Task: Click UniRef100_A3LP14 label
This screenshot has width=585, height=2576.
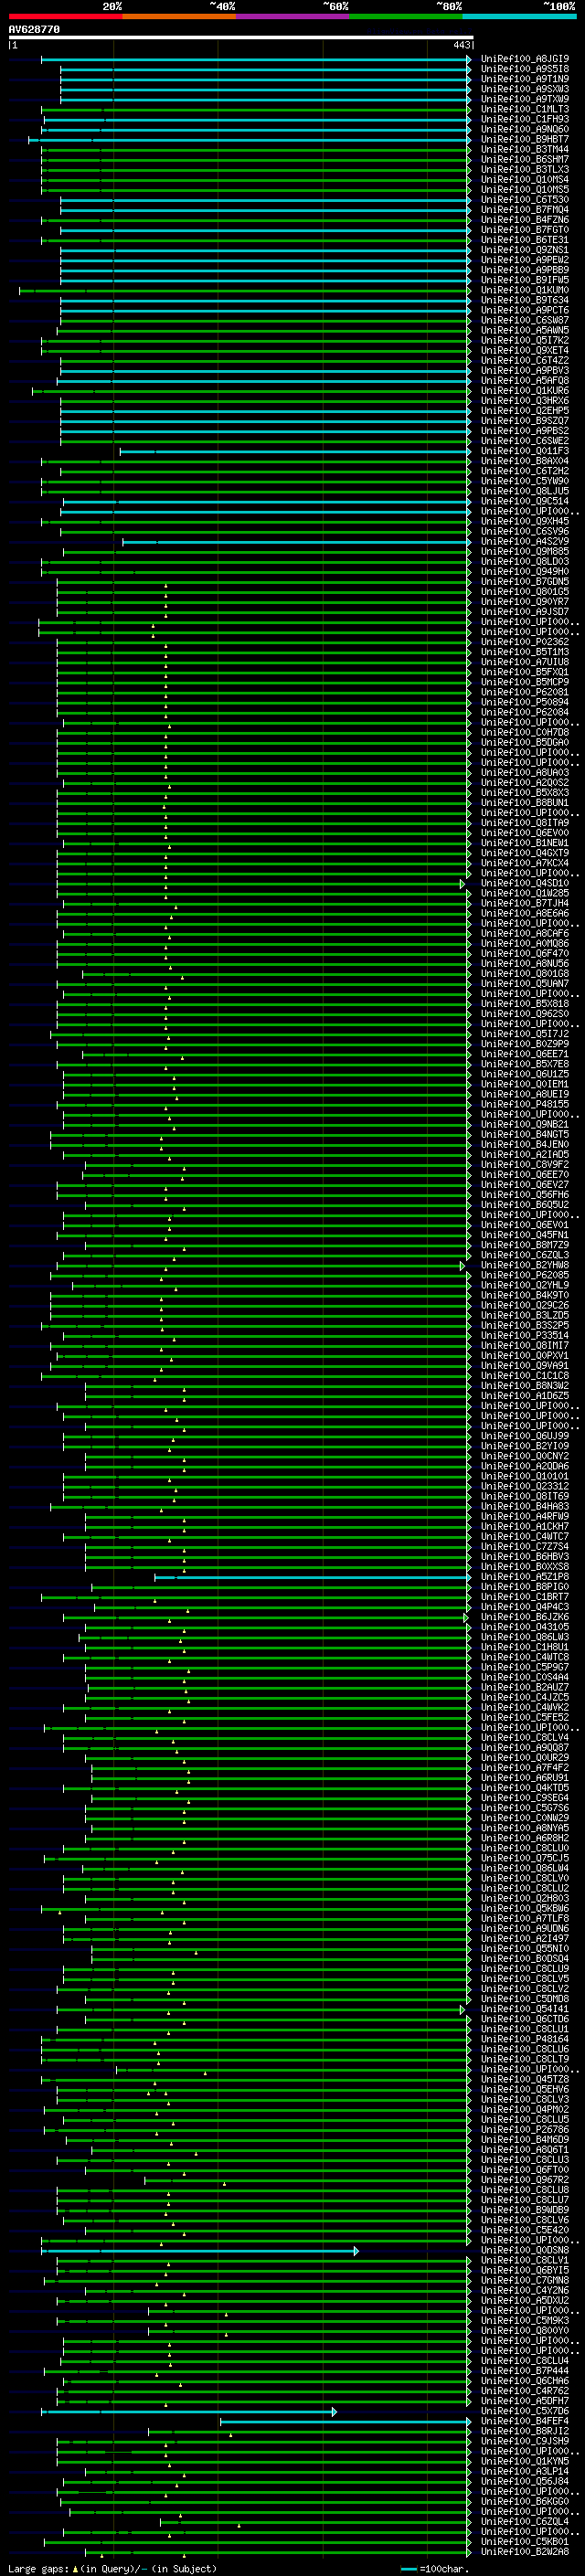Action: (x=525, y=2471)
